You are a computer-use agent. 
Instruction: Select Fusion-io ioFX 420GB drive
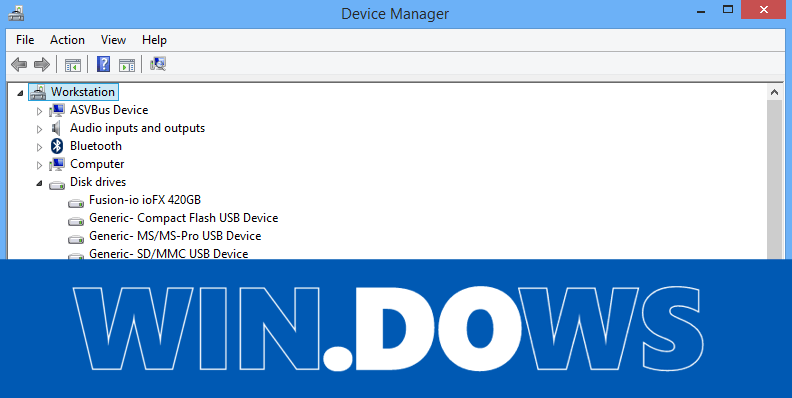click(145, 200)
